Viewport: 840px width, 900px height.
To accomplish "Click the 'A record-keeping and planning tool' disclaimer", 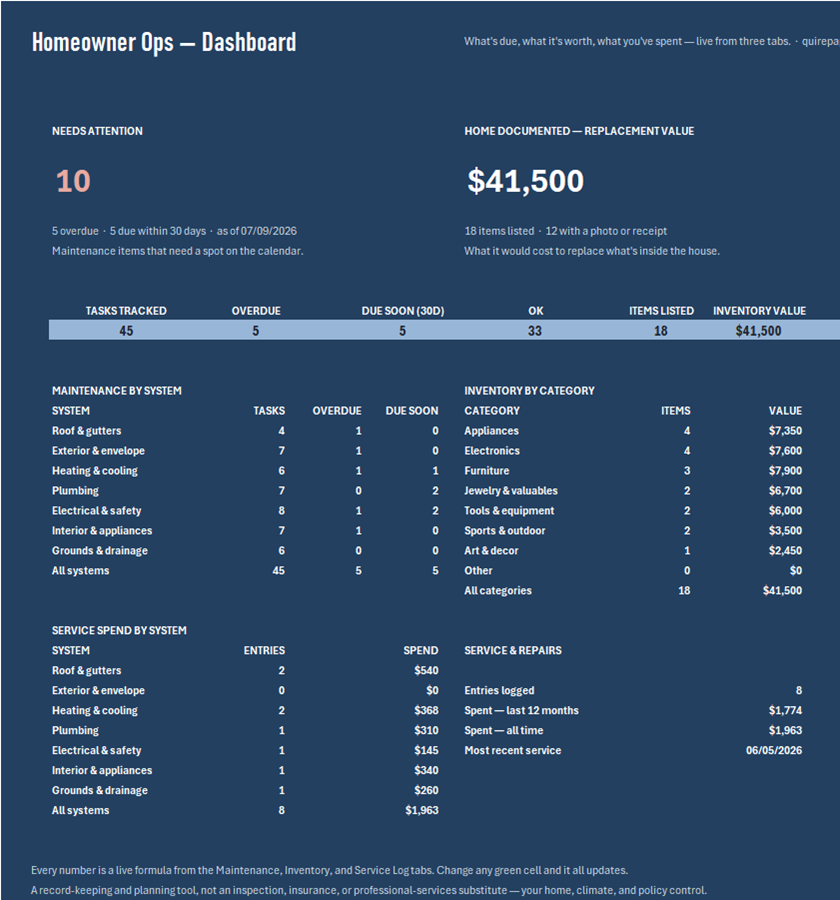I will pos(369,890).
